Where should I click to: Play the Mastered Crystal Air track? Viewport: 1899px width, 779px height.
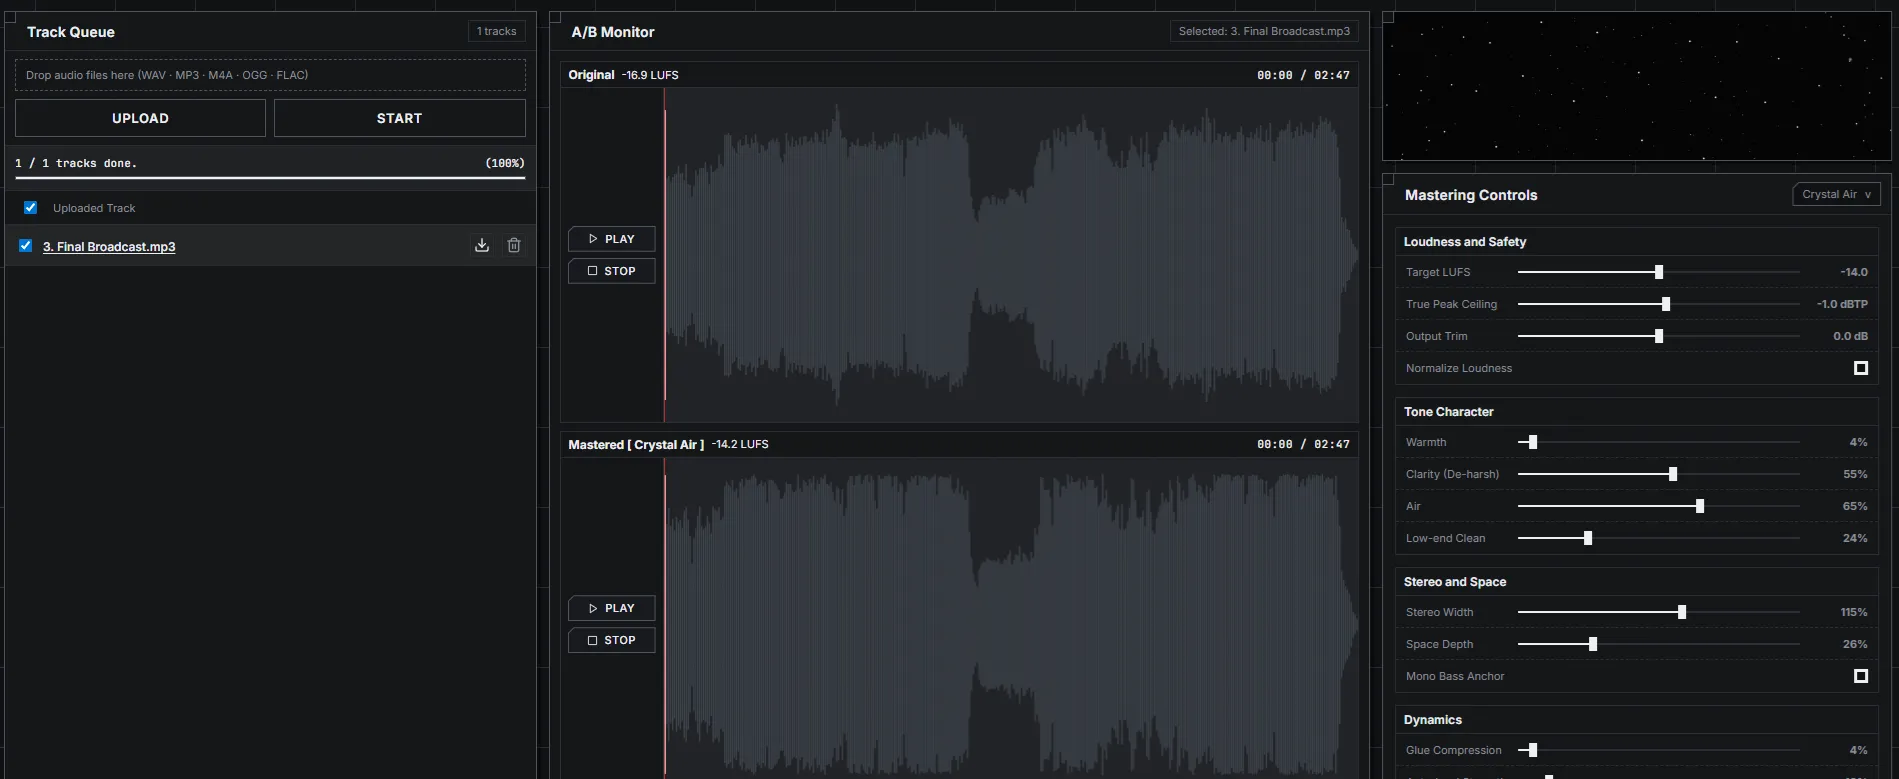coord(611,608)
